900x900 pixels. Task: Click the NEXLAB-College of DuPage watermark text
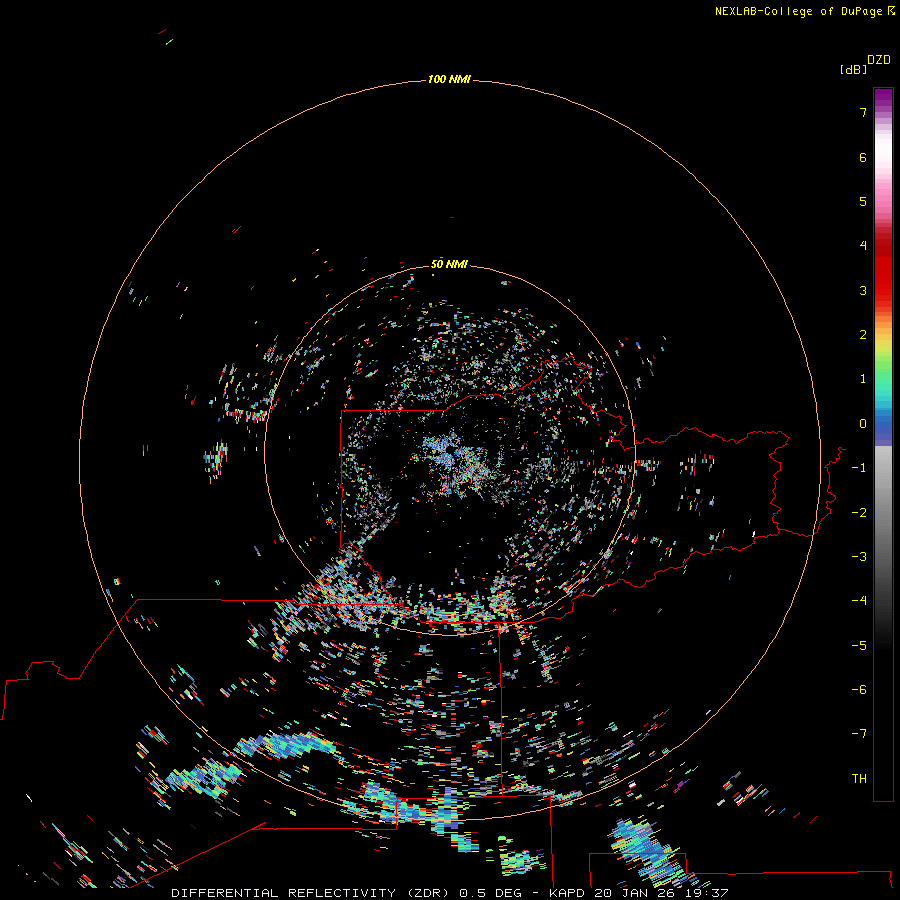801,11
